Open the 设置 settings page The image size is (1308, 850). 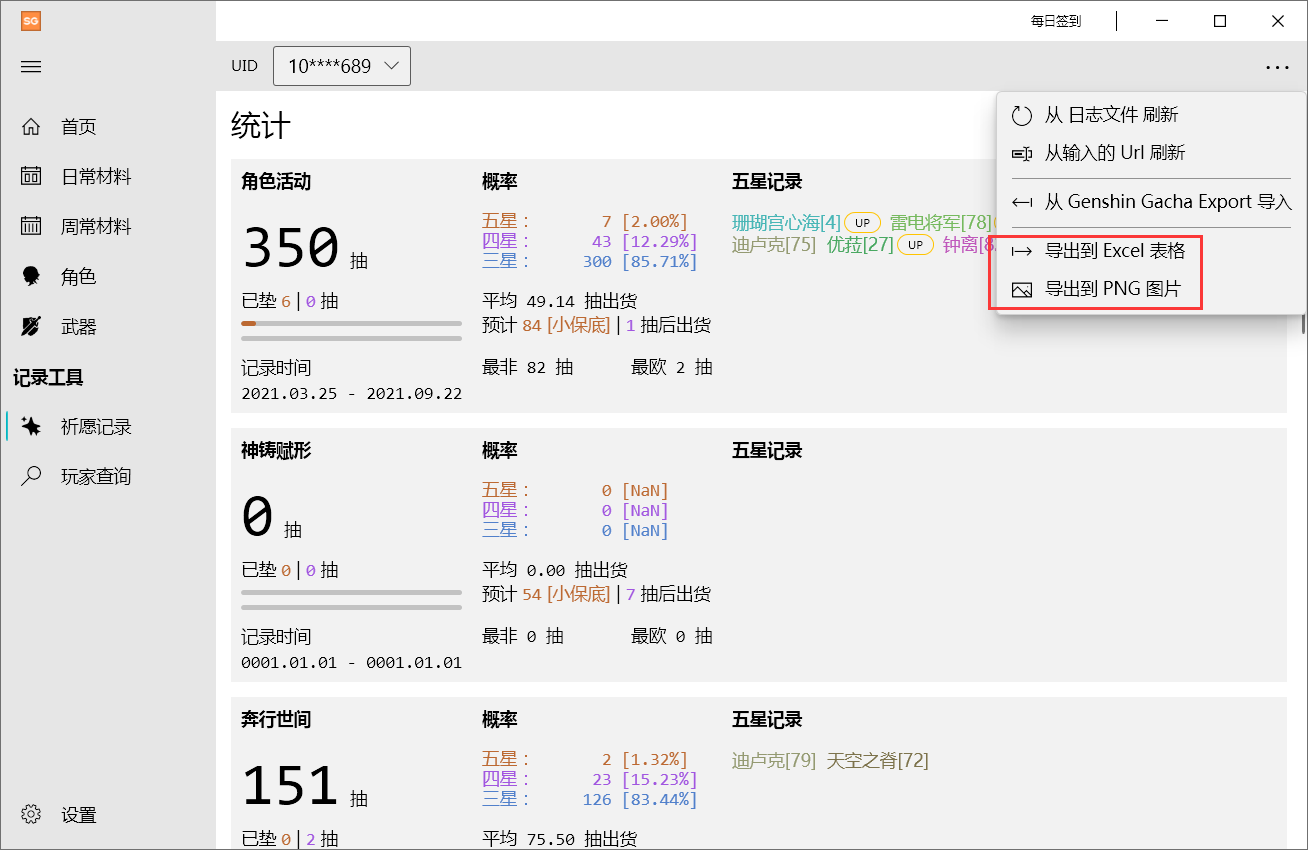(77, 814)
